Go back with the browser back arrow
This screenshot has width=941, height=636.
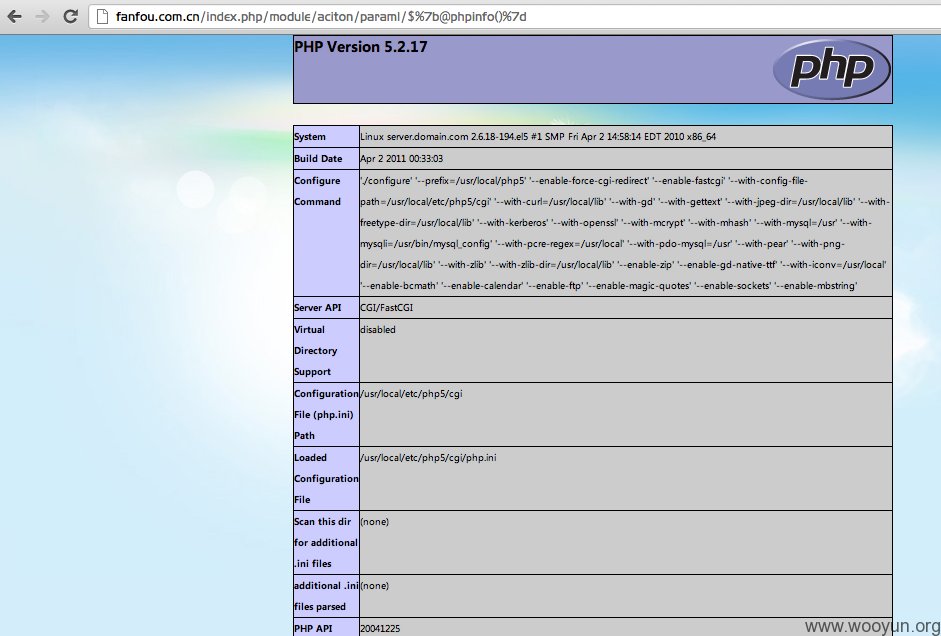(14, 16)
